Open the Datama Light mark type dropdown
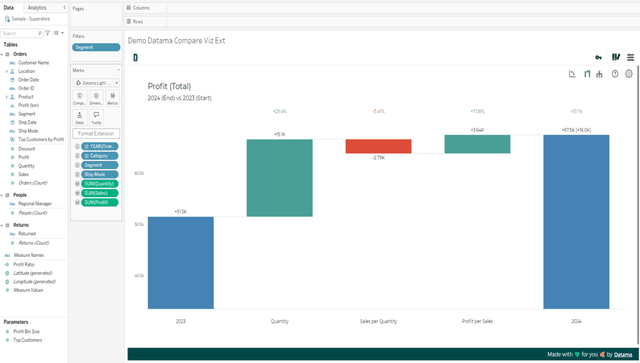This screenshot has width=640, height=363. point(96,83)
